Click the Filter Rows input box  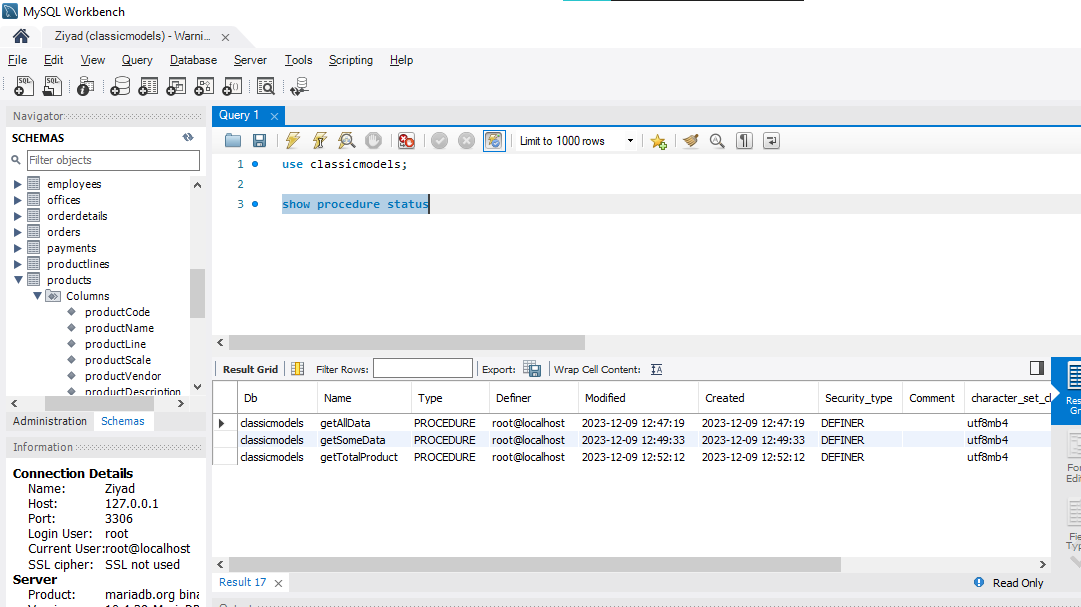click(x=423, y=369)
